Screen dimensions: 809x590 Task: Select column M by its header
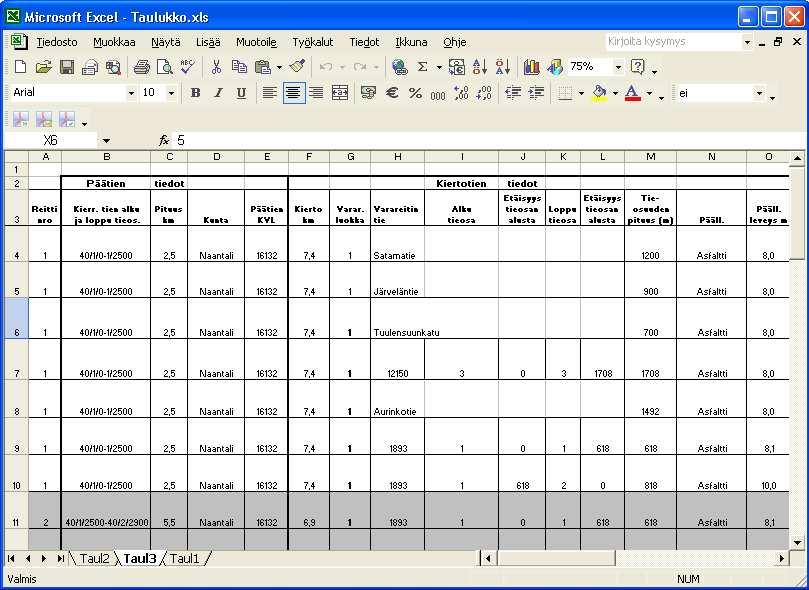[x=651, y=157]
